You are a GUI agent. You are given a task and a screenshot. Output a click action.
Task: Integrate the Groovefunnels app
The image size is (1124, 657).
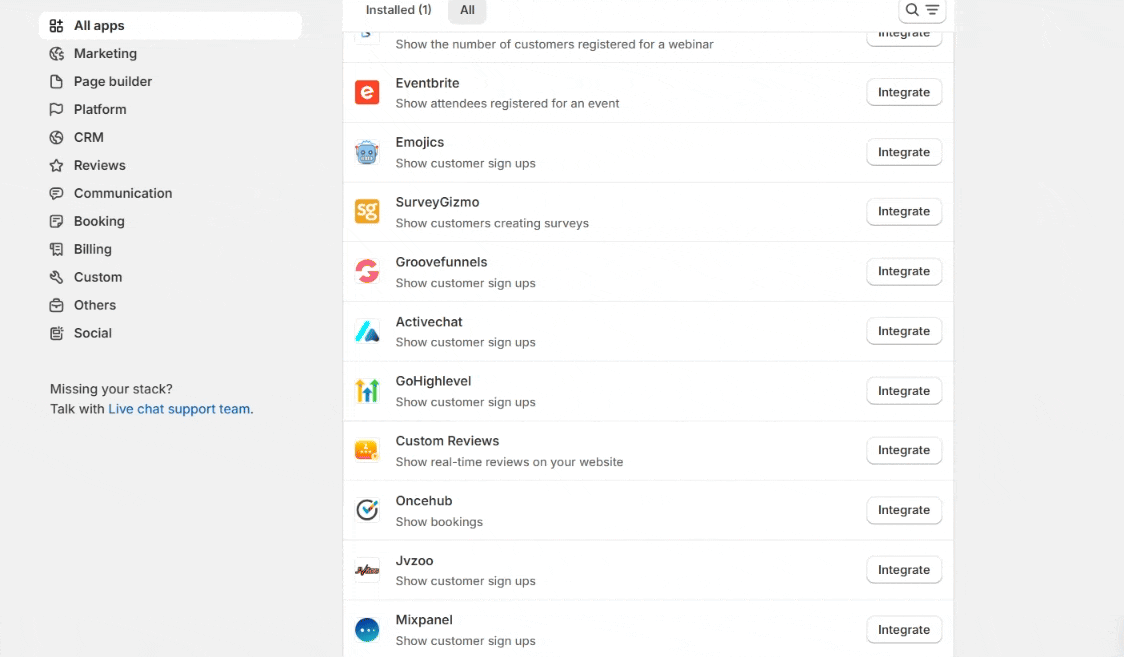[904, 272]
